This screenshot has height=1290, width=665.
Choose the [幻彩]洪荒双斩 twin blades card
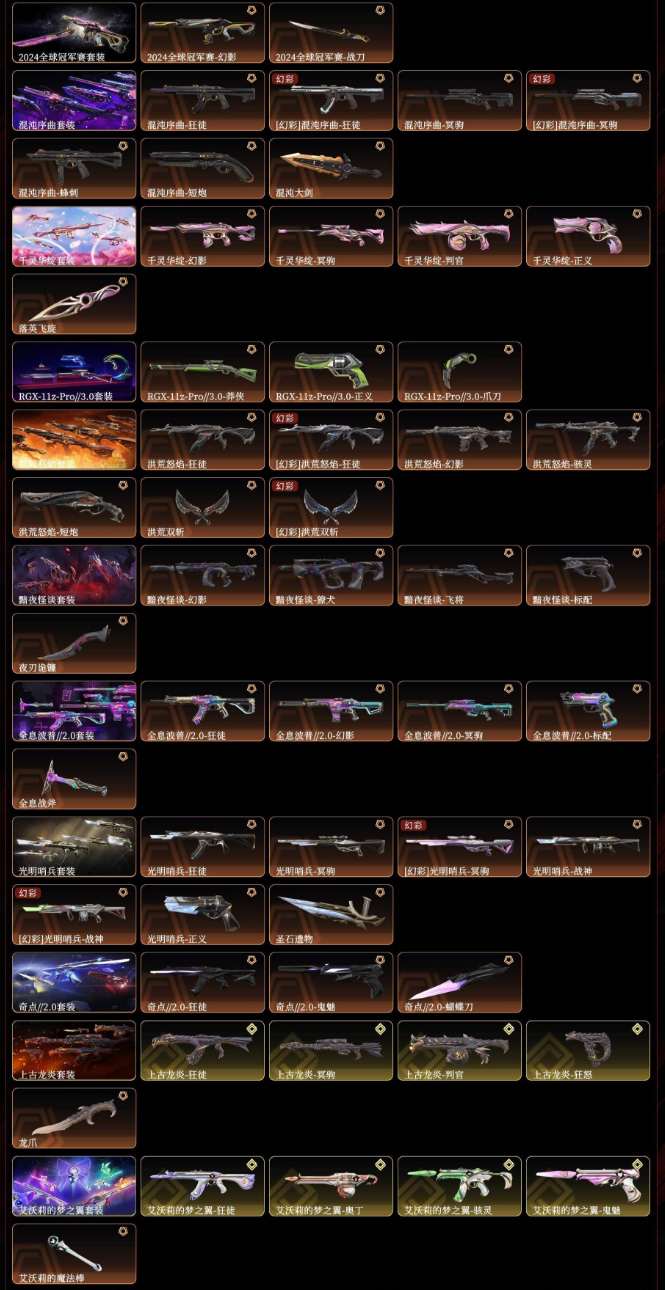(331, 508)
